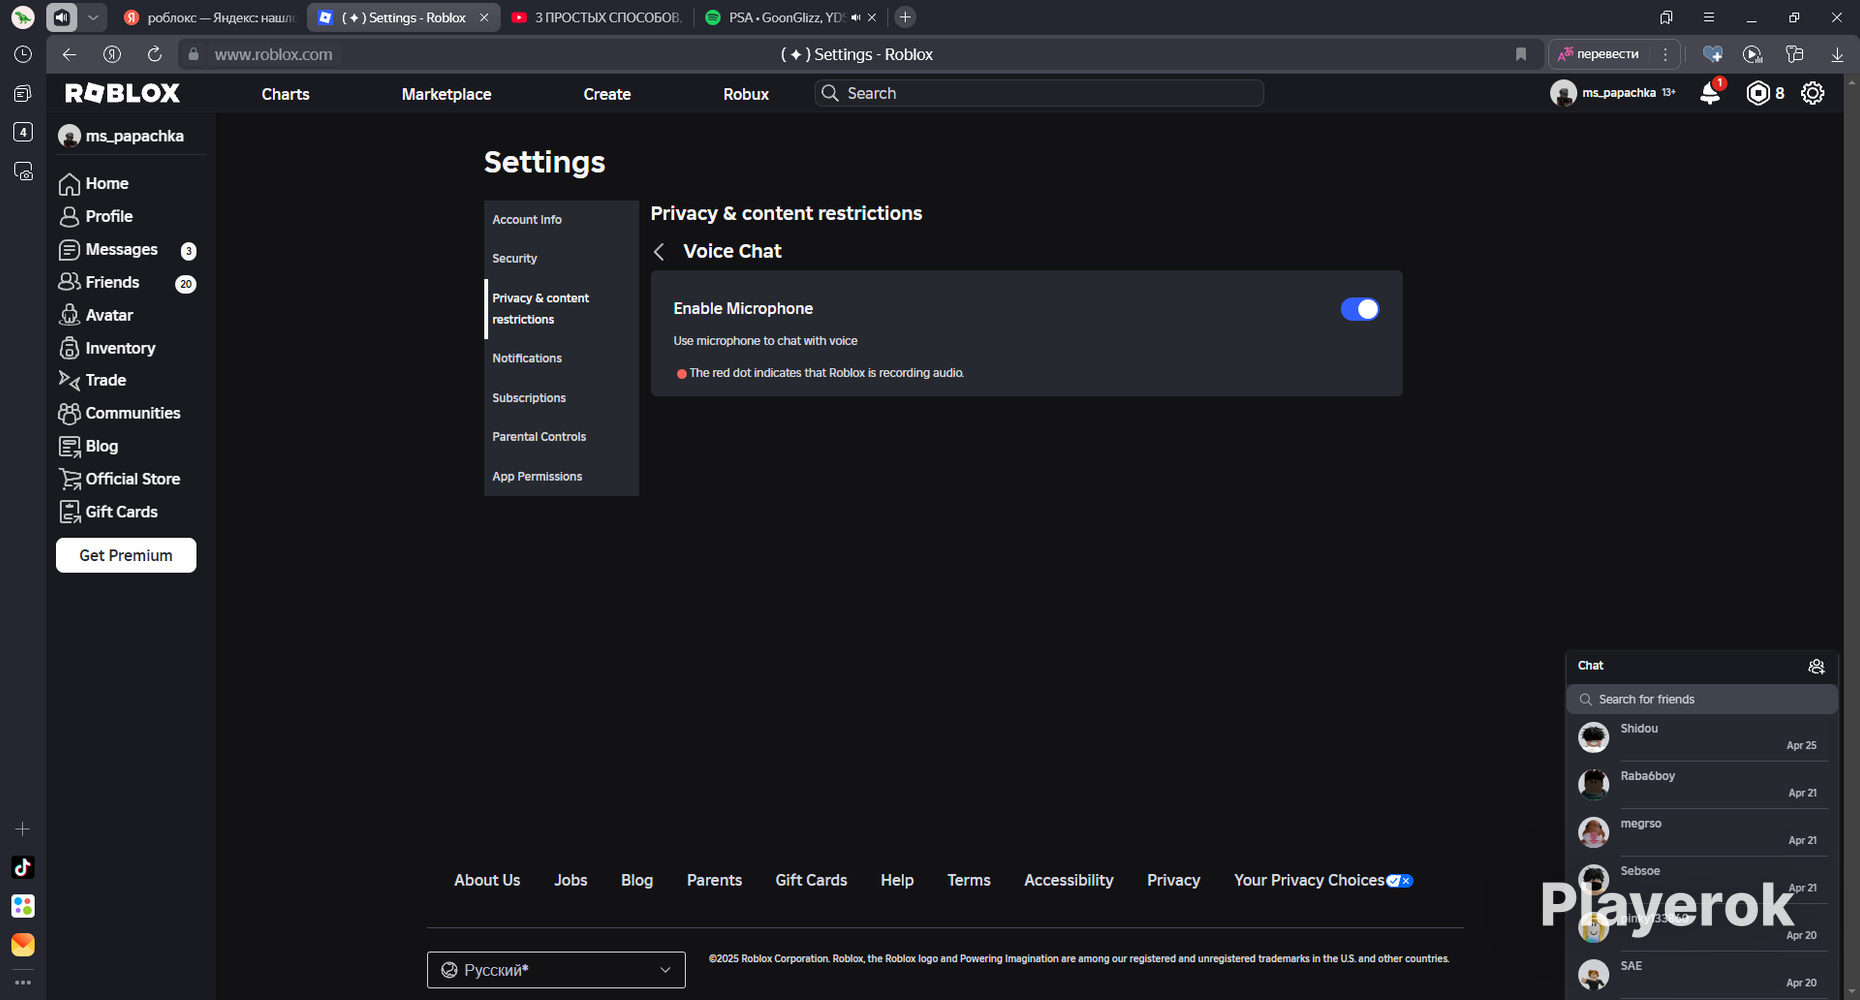Go back in browser history
1860x1000 pixels.
(69, 54)
